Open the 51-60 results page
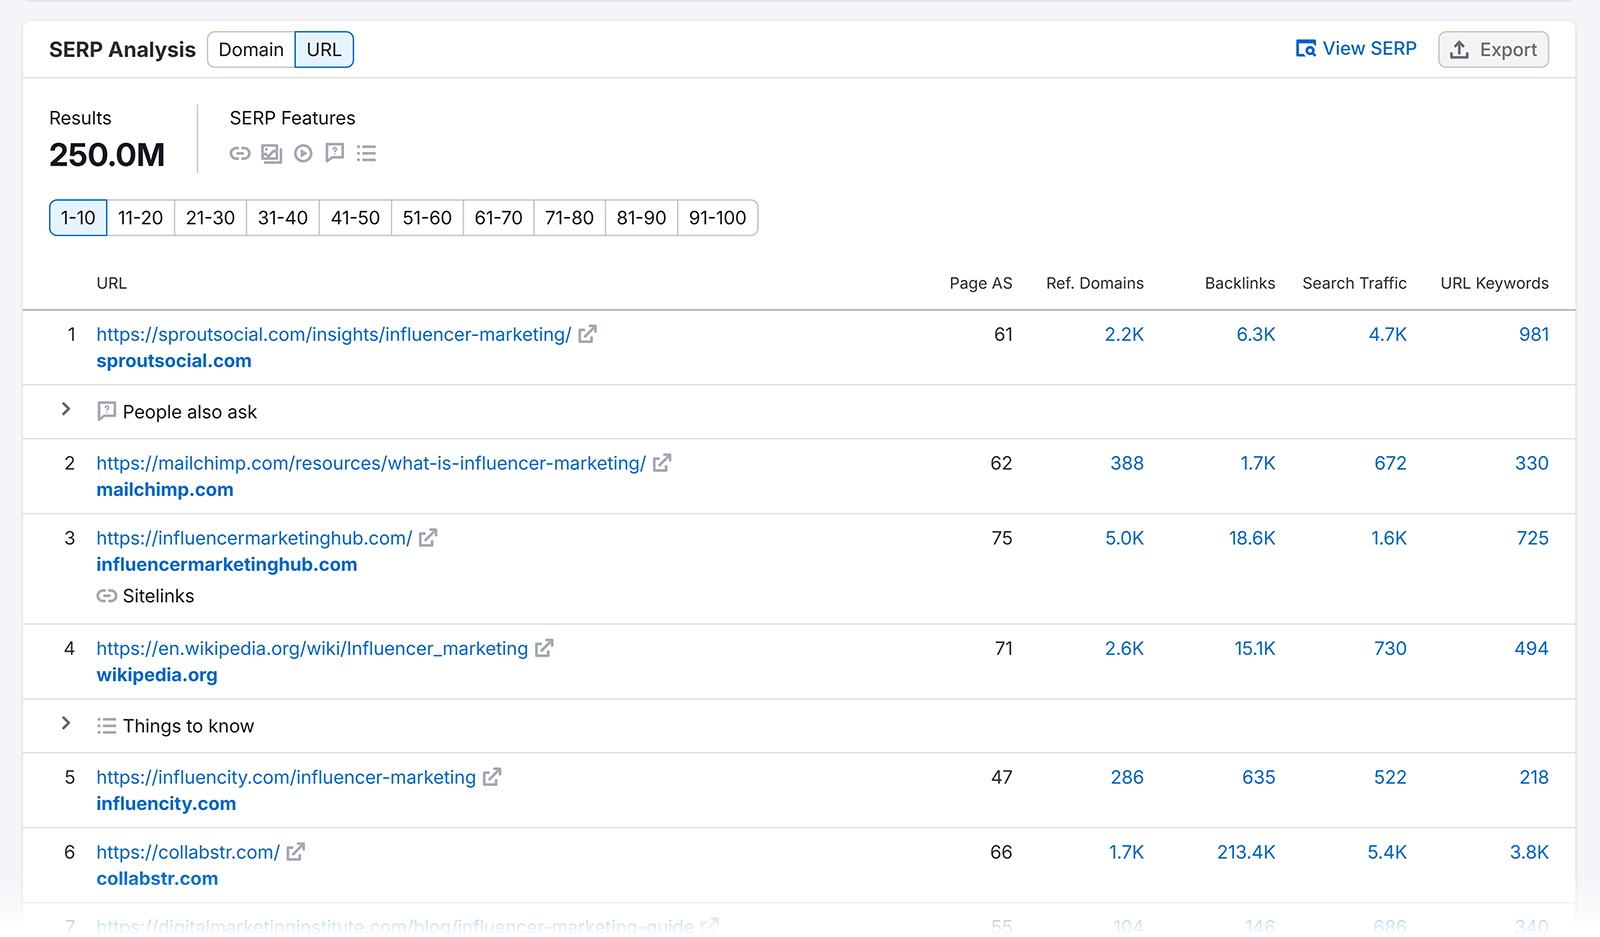This screenshot has width=1600, height=937. click(x=426, y=217)
